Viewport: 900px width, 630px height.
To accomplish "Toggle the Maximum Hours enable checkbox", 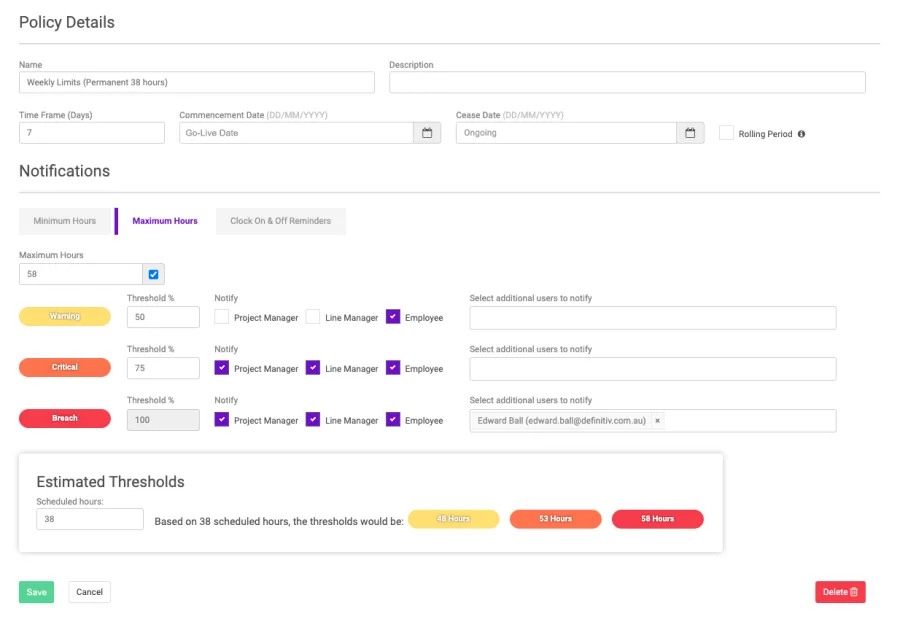I will point(153,274).
